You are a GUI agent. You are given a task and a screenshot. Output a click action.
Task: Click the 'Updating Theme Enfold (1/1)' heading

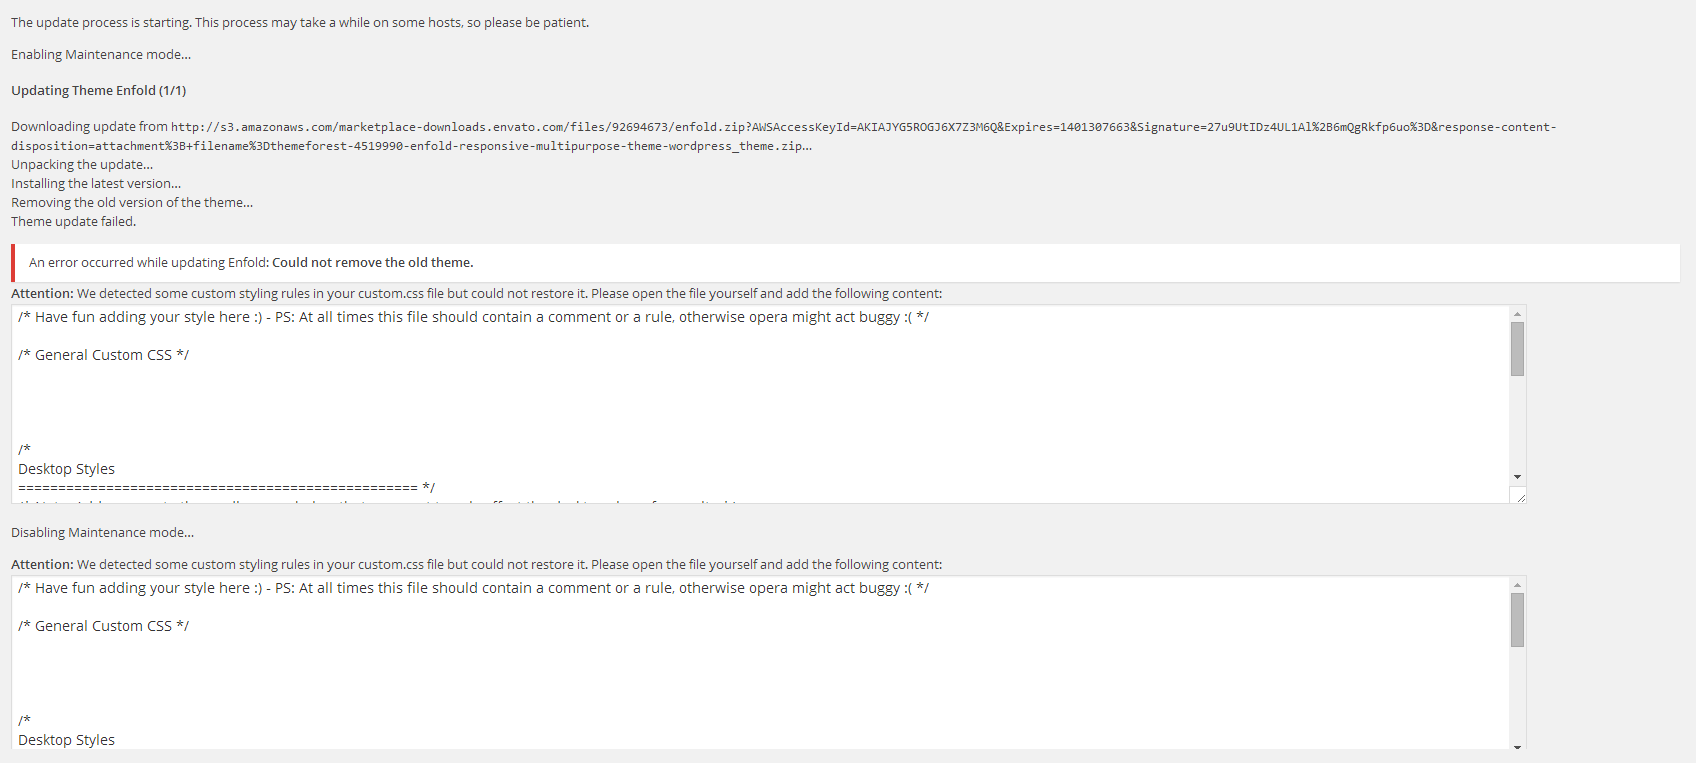(x=98, y=91)
